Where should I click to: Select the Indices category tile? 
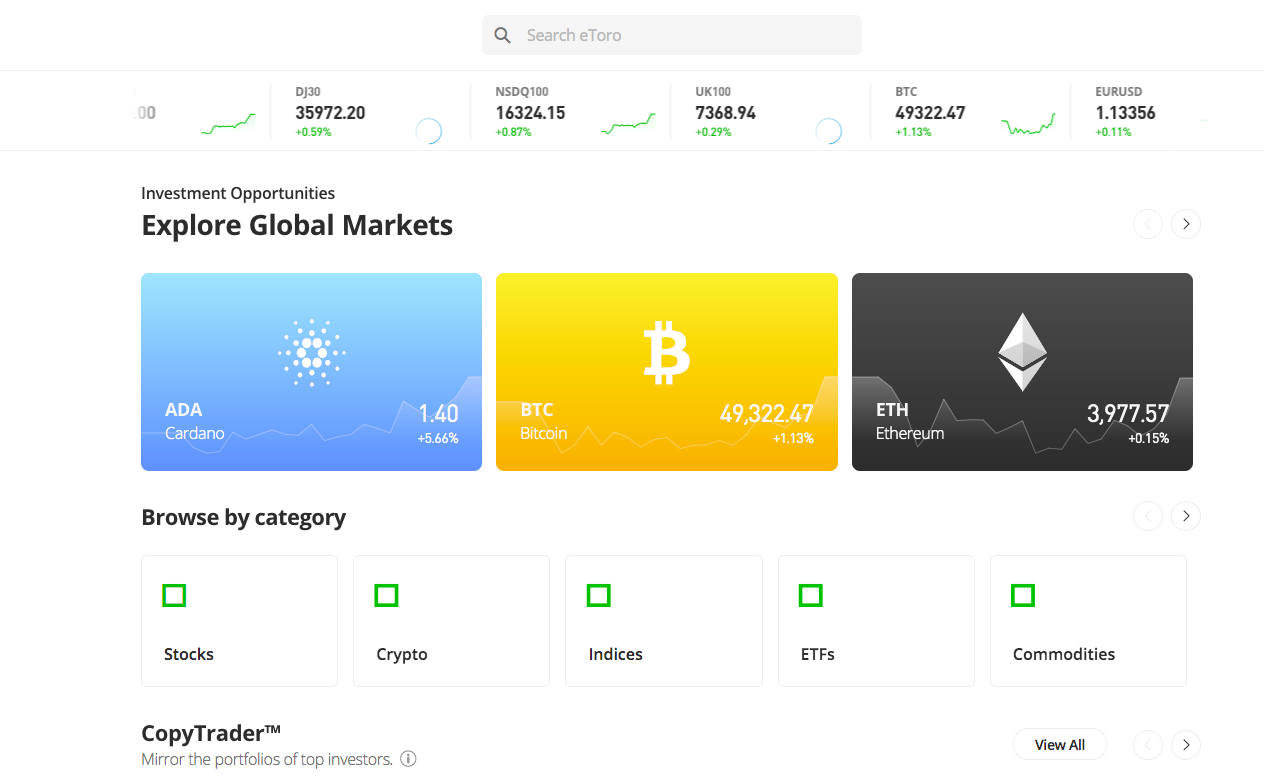click(x=664, y=621)
